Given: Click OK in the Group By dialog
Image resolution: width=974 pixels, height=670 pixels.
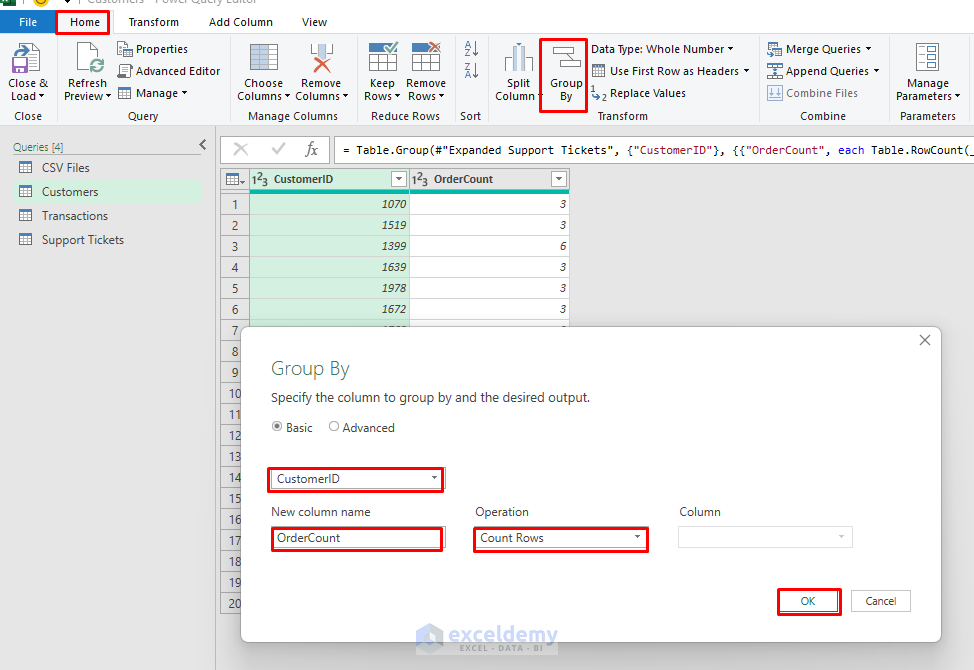Looking at the screenshot, I should (808, 601).
